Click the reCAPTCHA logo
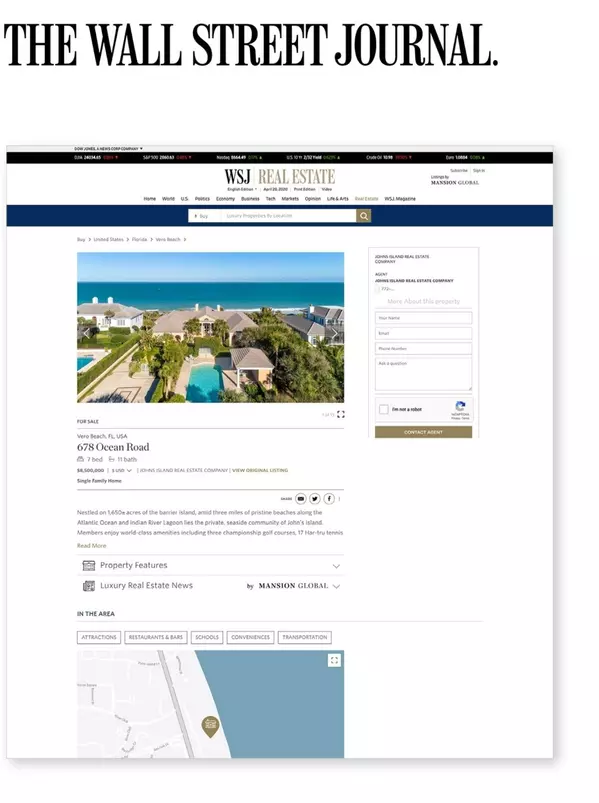This screenshot has height=803, width=599. (x=460, y=407)
